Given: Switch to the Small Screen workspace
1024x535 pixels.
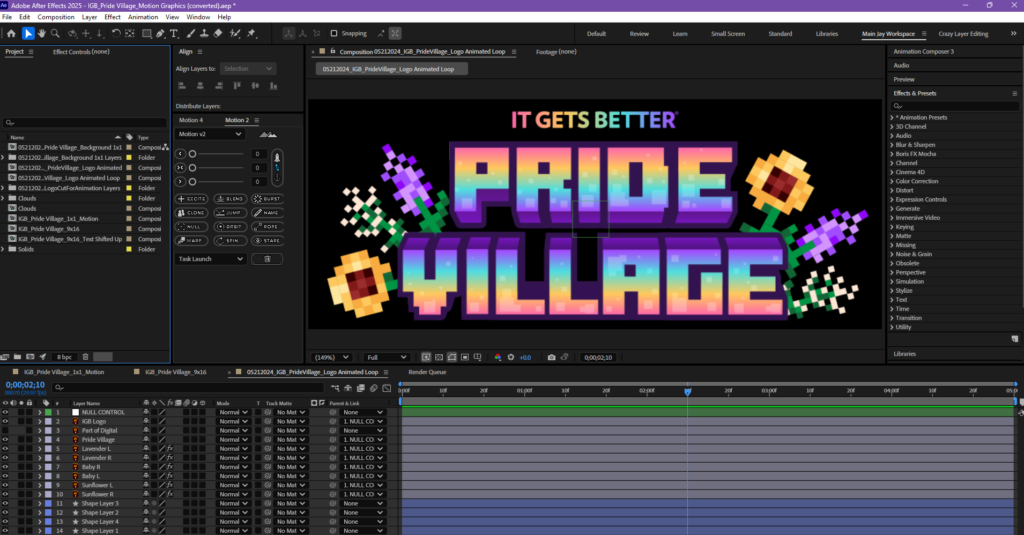Looking at the screenshot, I should click(728, 34).
